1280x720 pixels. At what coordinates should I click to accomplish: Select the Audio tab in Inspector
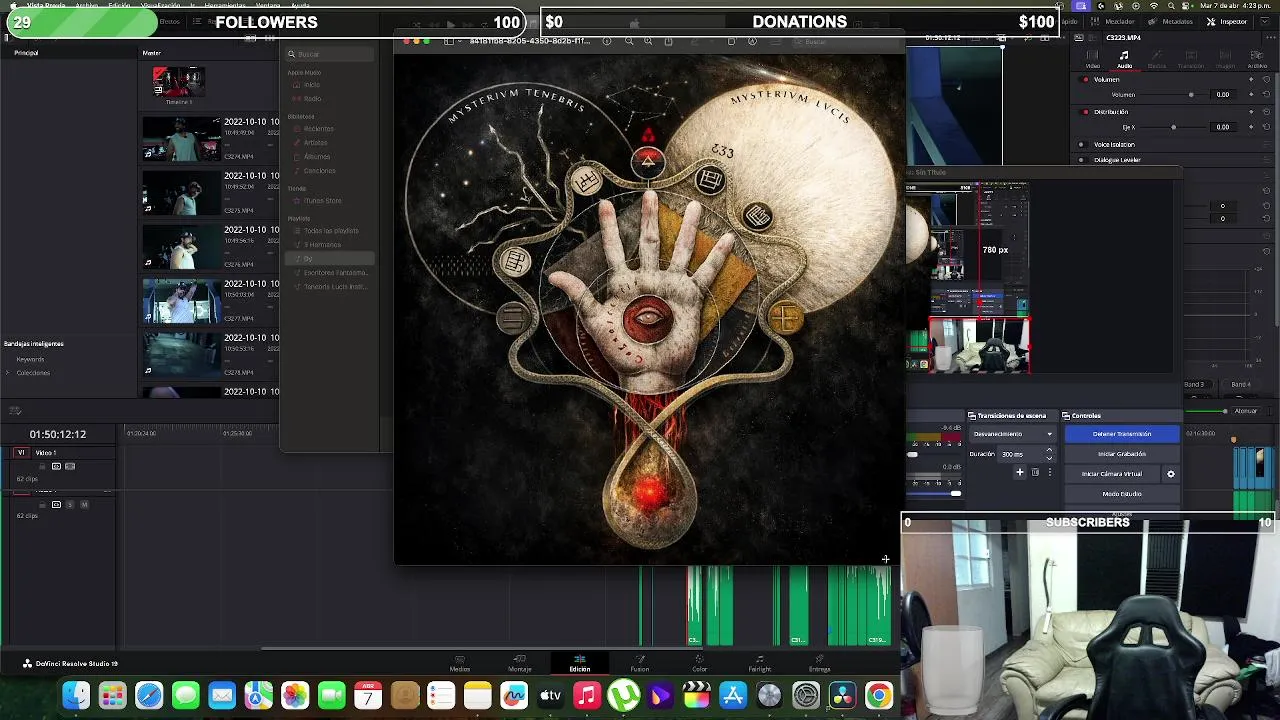coord(1124,60)
